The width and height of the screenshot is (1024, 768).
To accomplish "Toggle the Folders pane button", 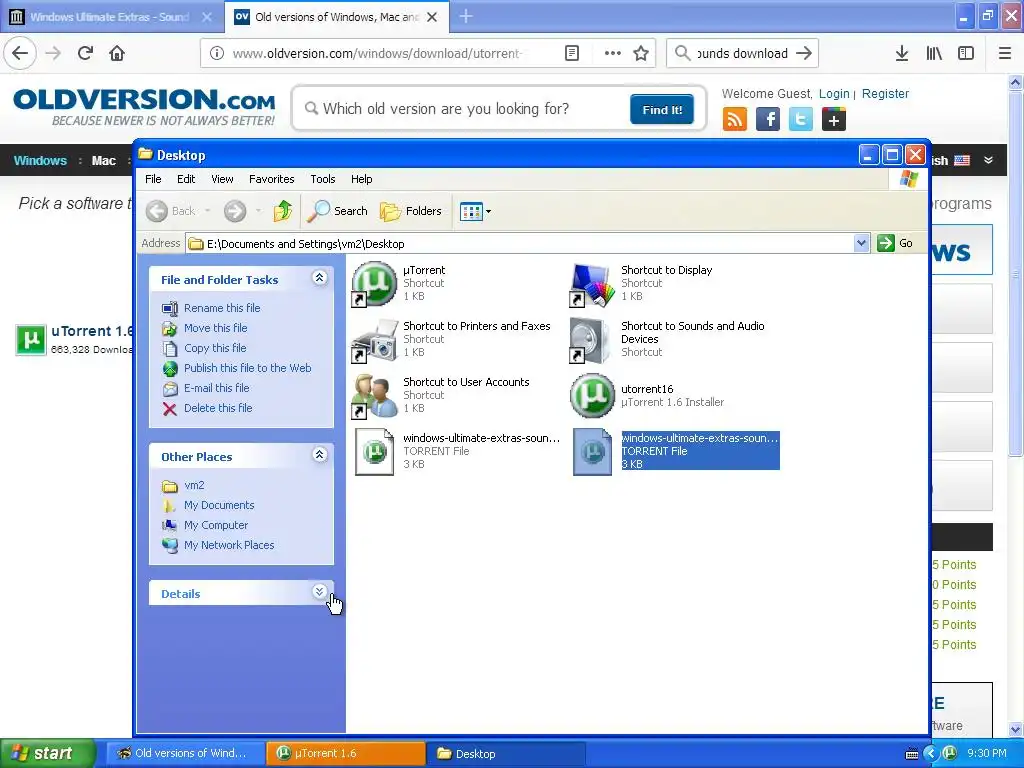I will coord(411,211).
